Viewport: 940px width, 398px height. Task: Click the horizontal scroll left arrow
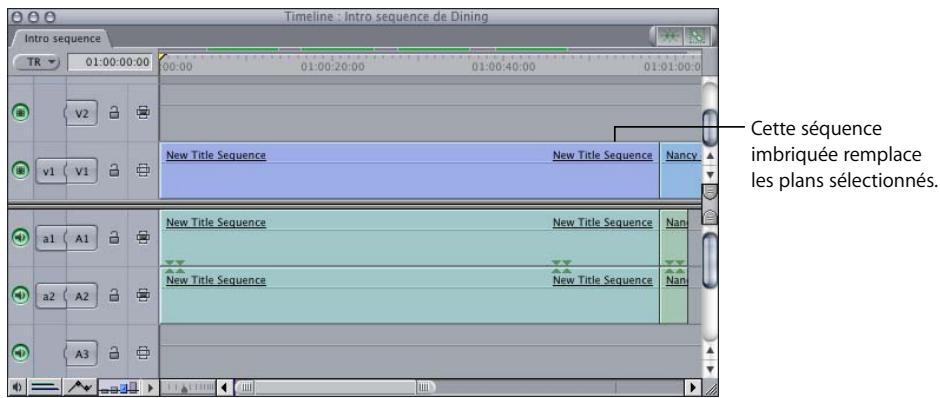pos(224,387)
